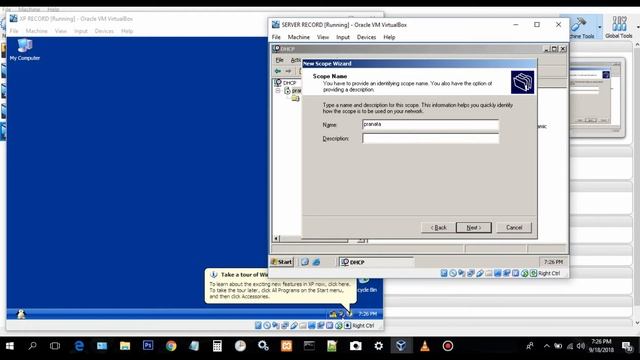Open My Computer on the XP desktop
The image size is (640, 360).
(x=24, y=49)
